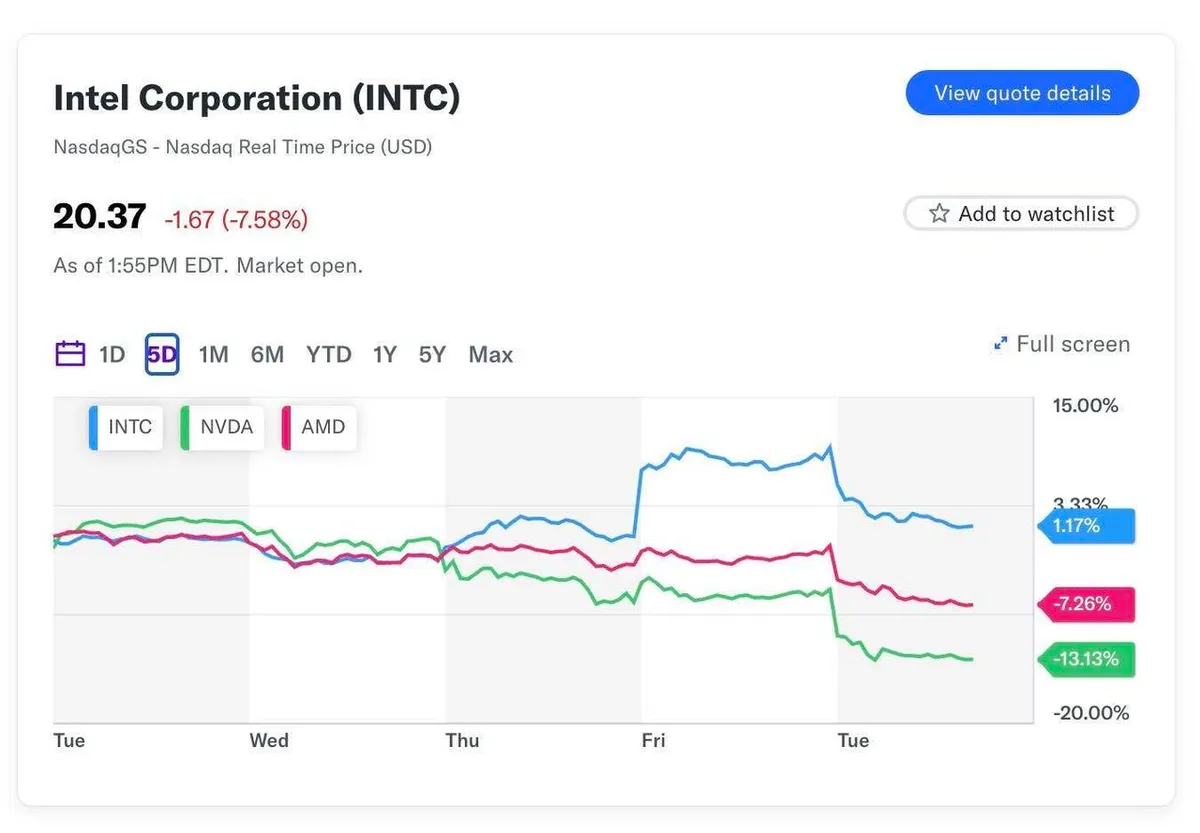Click the green -13.13% NVDA value tag
The width and height of the screenshot is (1200, 833).
tap(1086, 660)
